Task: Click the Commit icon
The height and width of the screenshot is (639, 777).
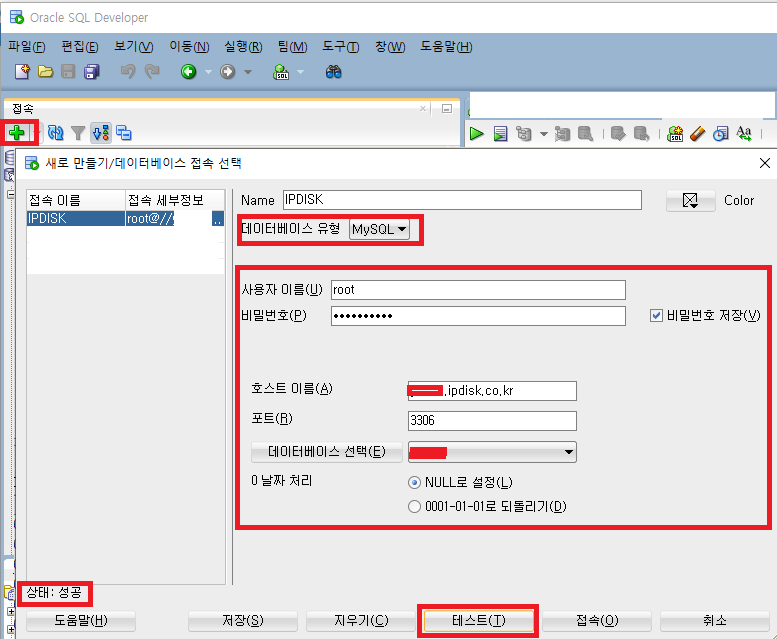Action: pyautogui.click(x=618, y=134)
